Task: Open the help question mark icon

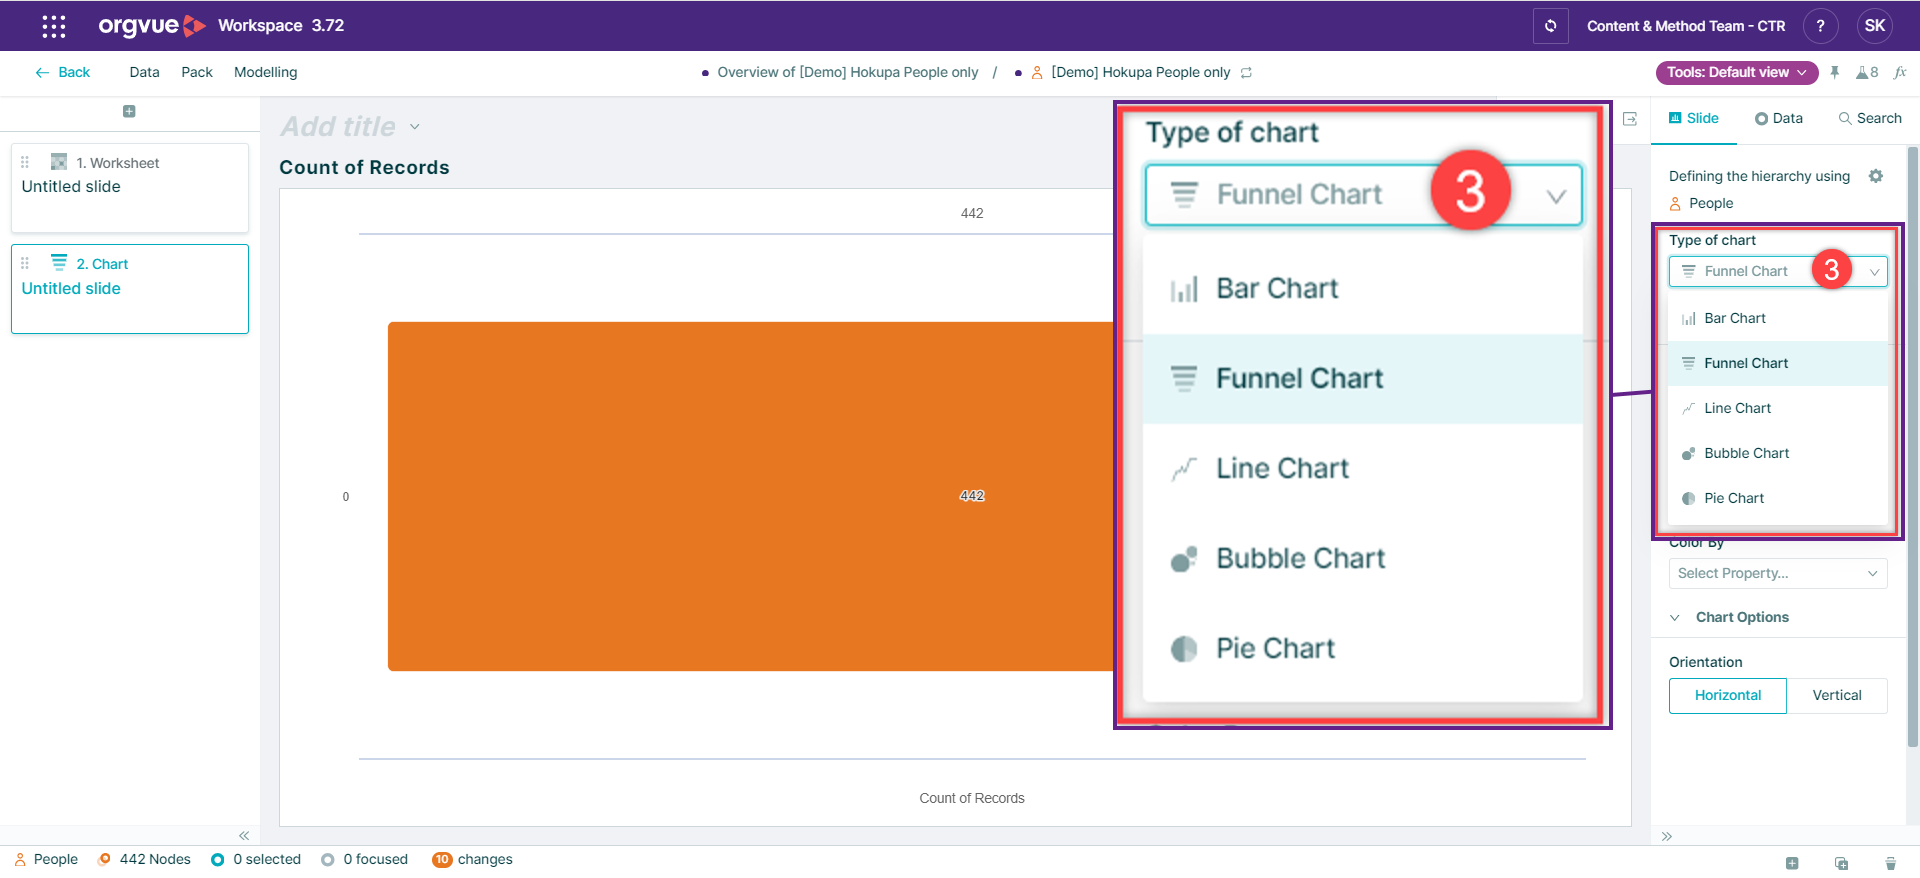Action: tap(1820, 26)
